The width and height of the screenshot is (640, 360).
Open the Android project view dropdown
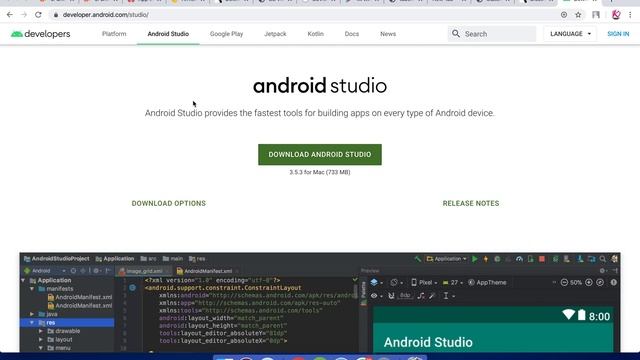coord(45,271)
